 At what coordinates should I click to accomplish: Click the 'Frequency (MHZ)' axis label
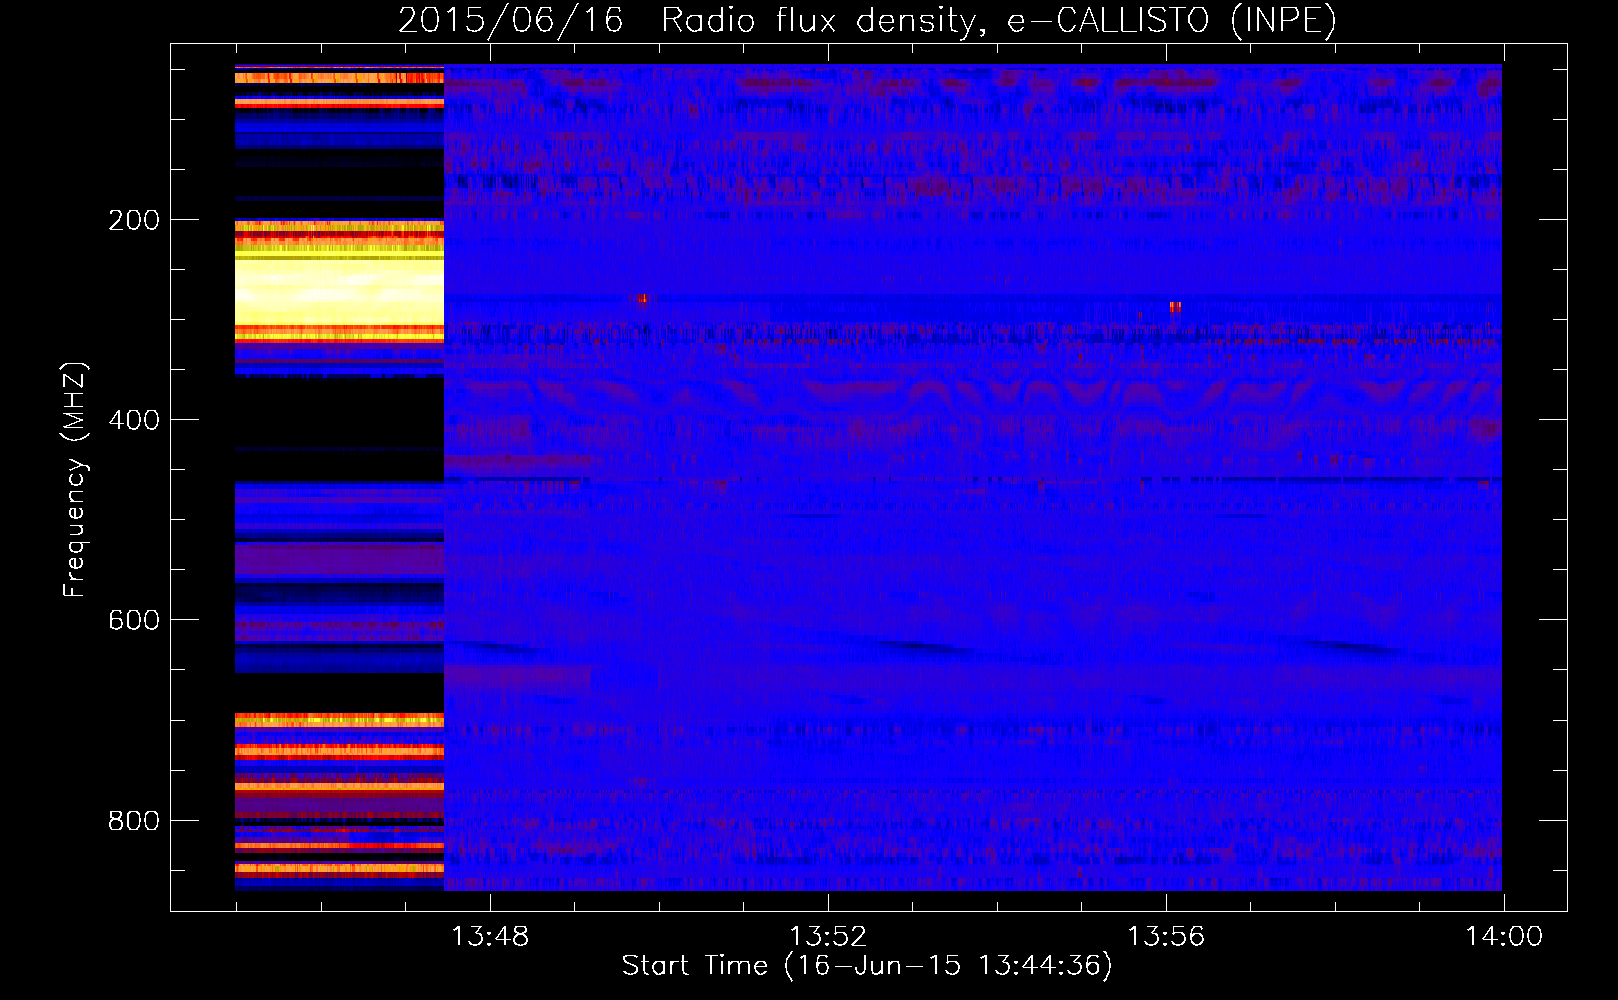75,479
